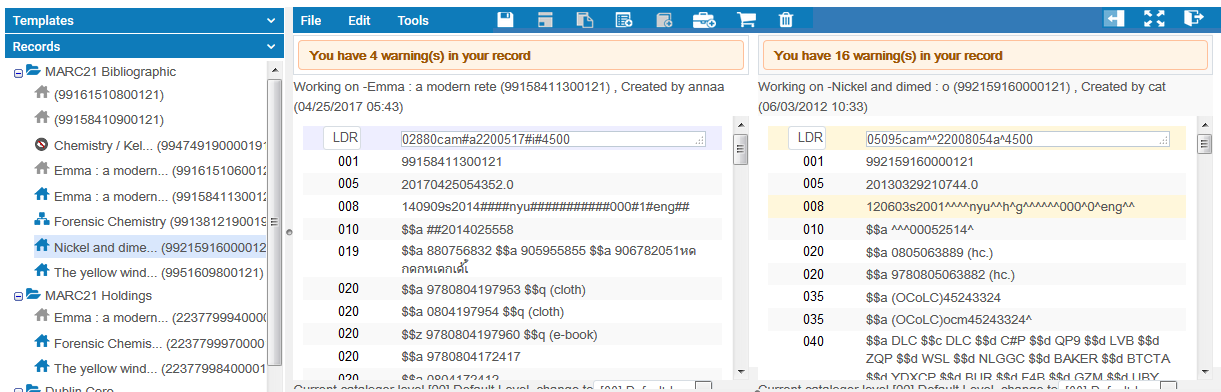
Task: Click 'You have 4 warning(s) in your record'
Action: tap(420, 56)
